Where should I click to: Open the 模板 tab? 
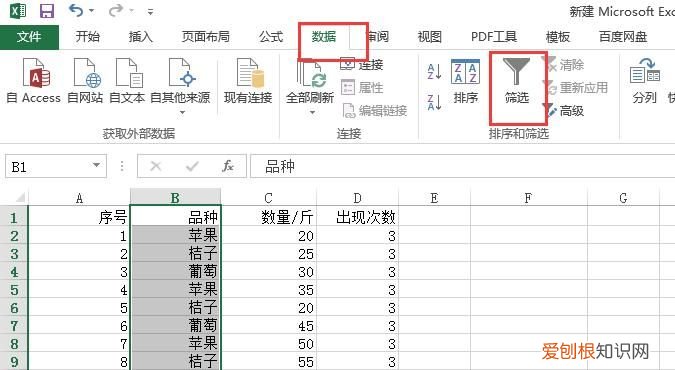(558, 37)
